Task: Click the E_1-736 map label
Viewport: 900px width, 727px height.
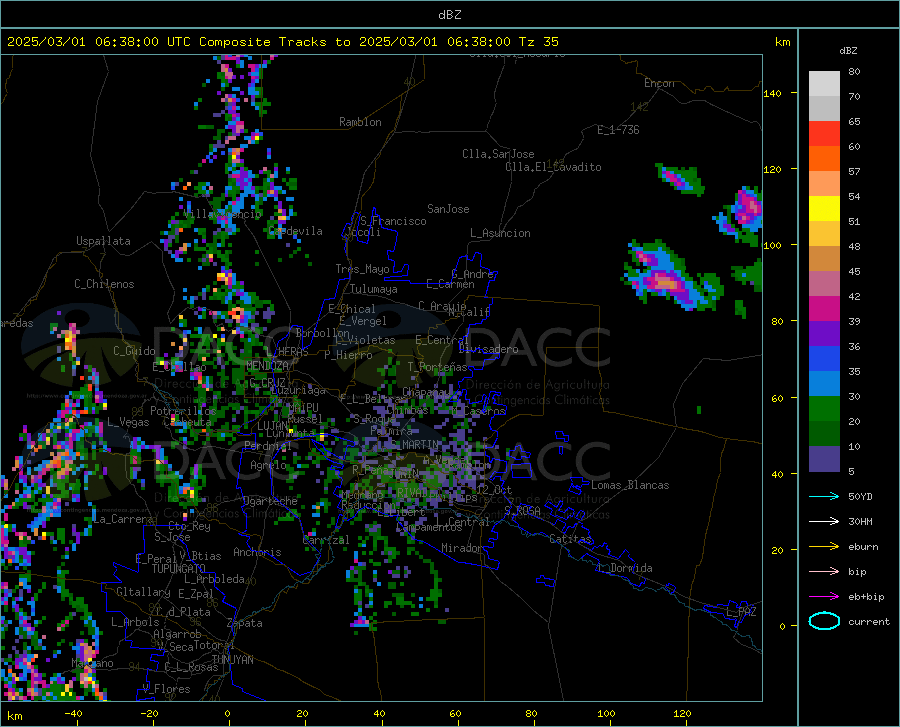Action: 618,130
